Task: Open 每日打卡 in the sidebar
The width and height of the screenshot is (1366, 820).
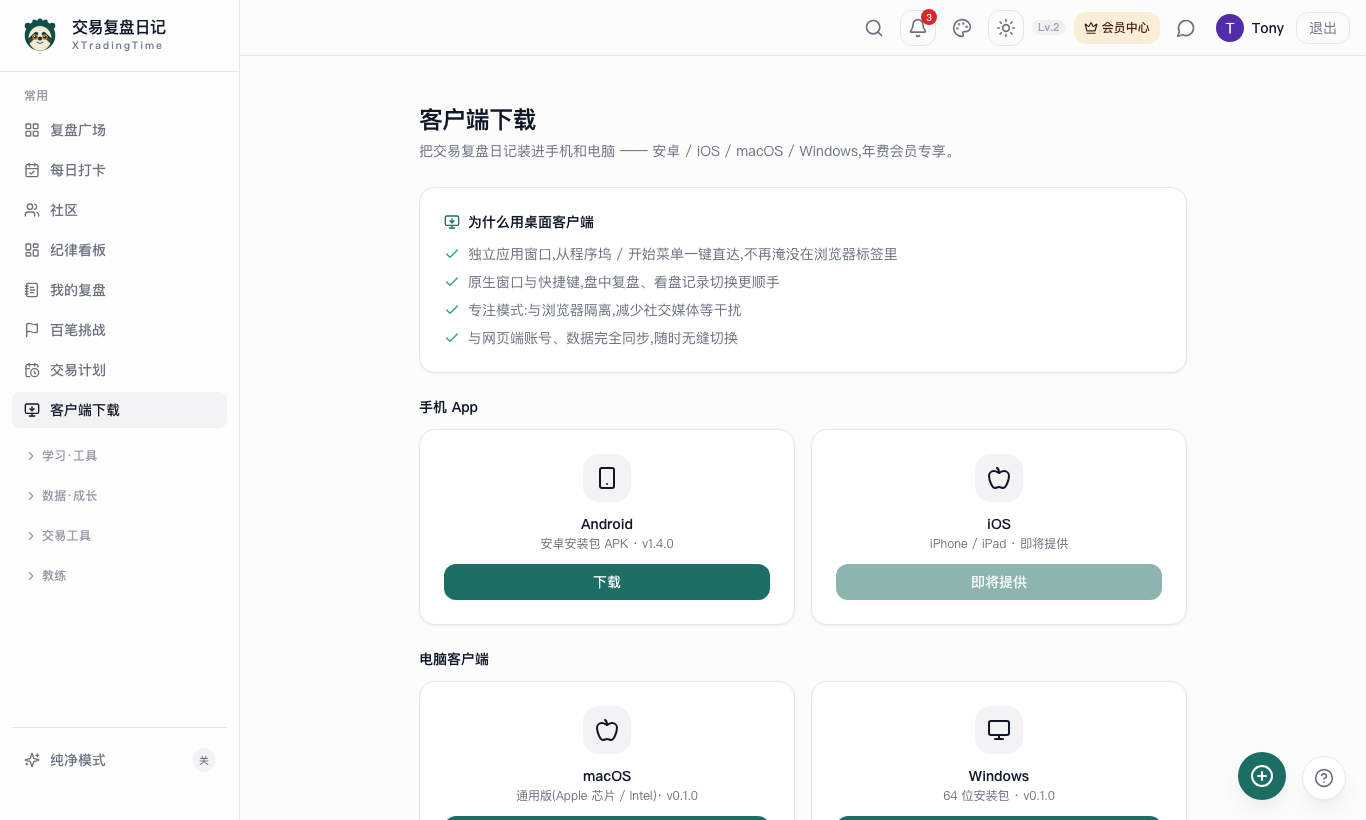Action: [x=119, y=170]
